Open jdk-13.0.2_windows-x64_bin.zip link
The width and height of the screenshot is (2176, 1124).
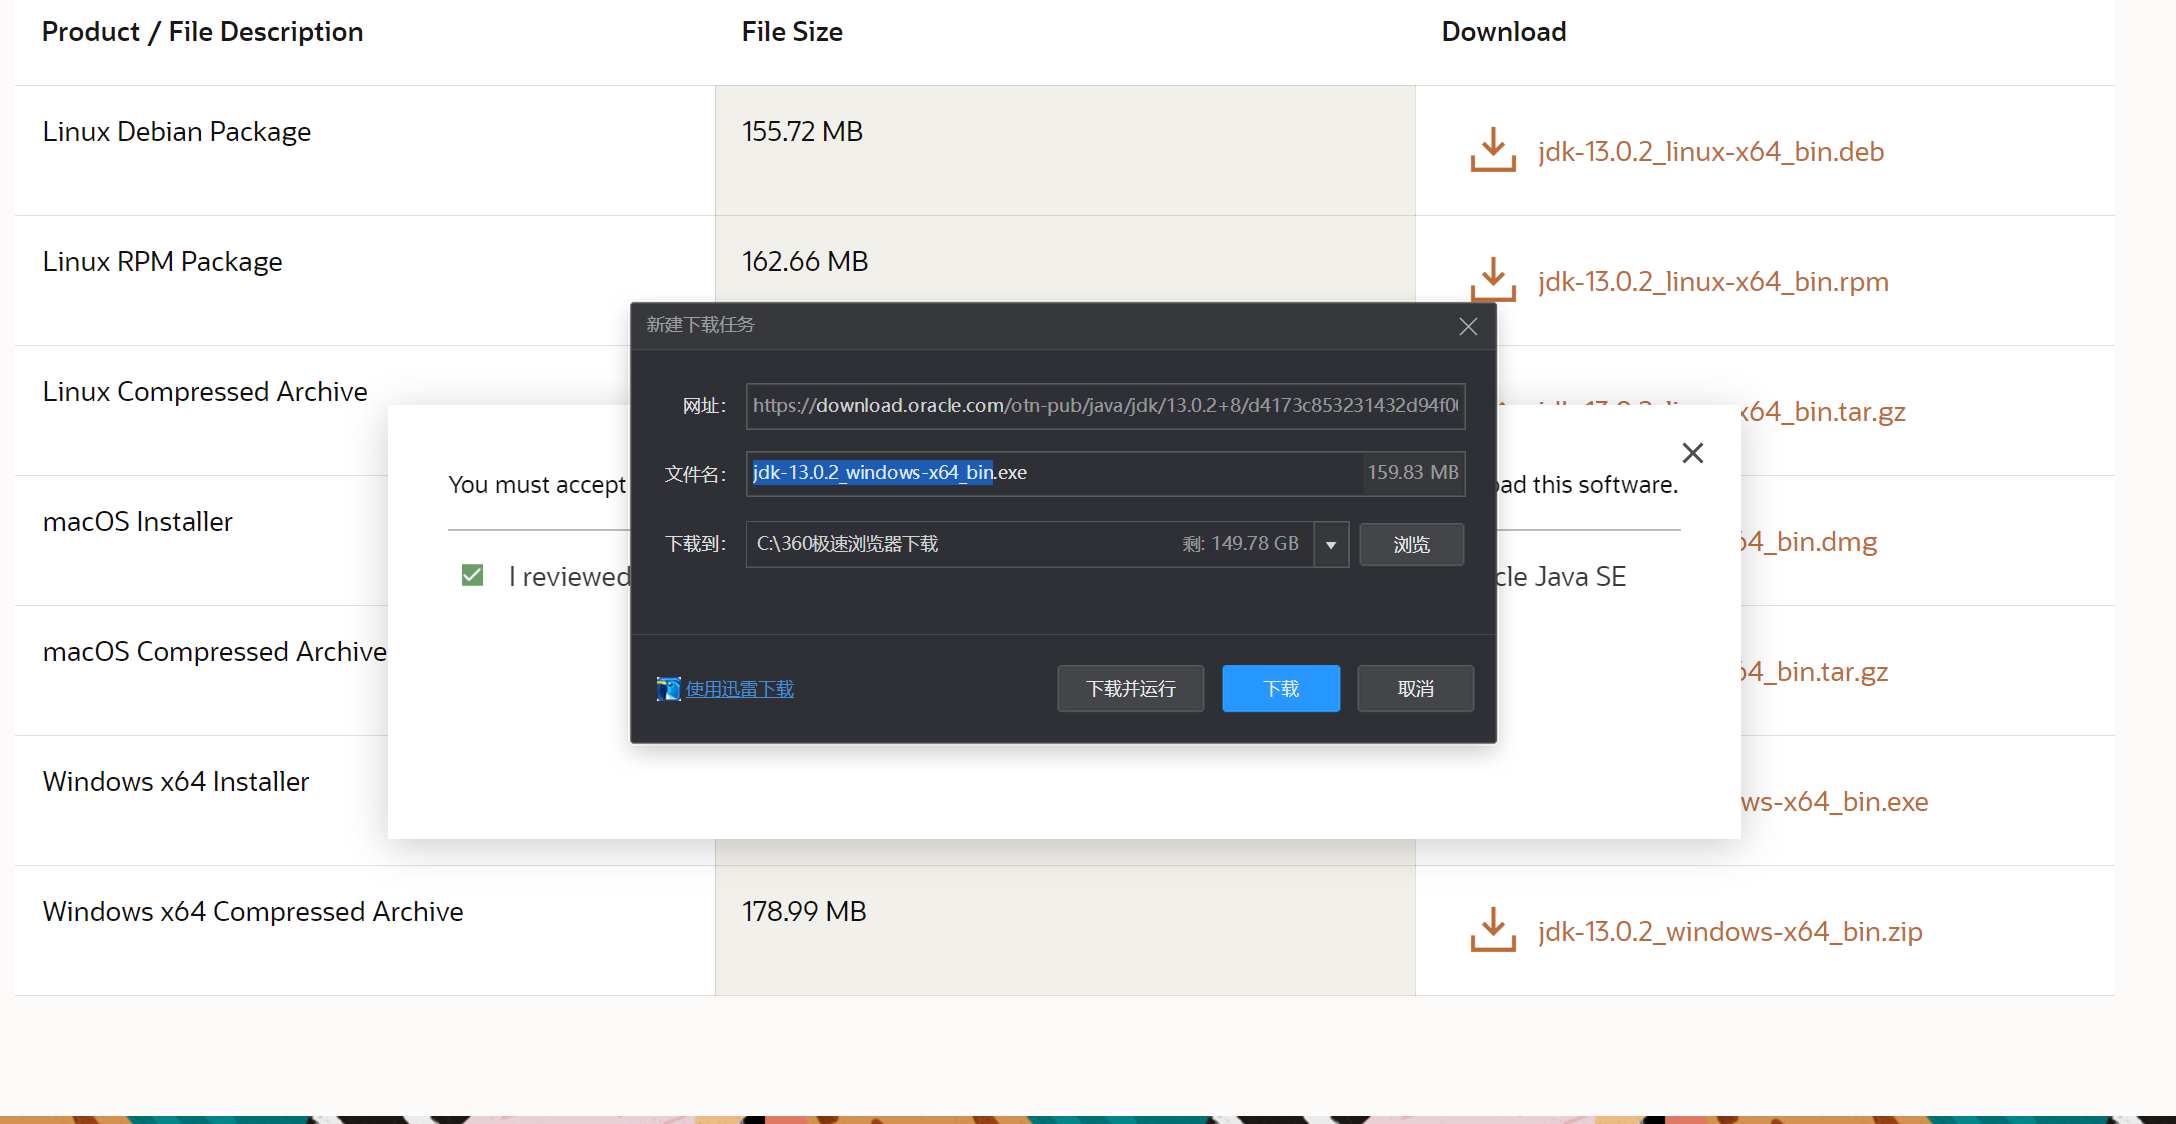point(1729,932)
